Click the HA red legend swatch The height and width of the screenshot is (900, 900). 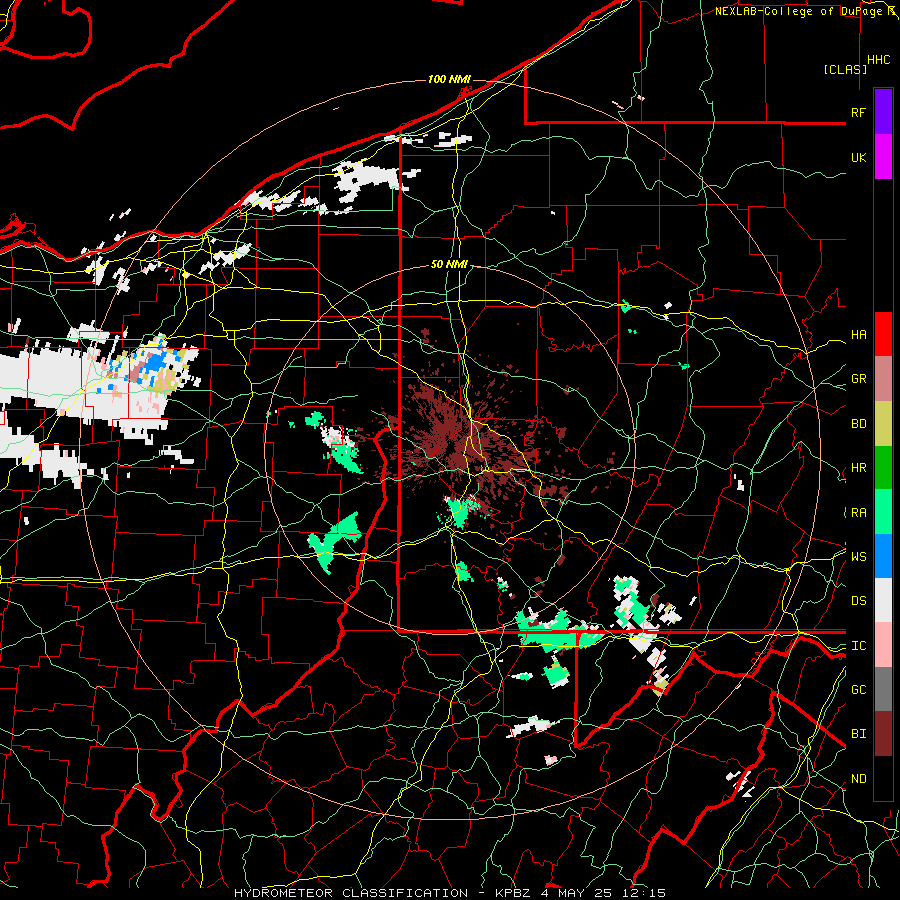[883, 334]
